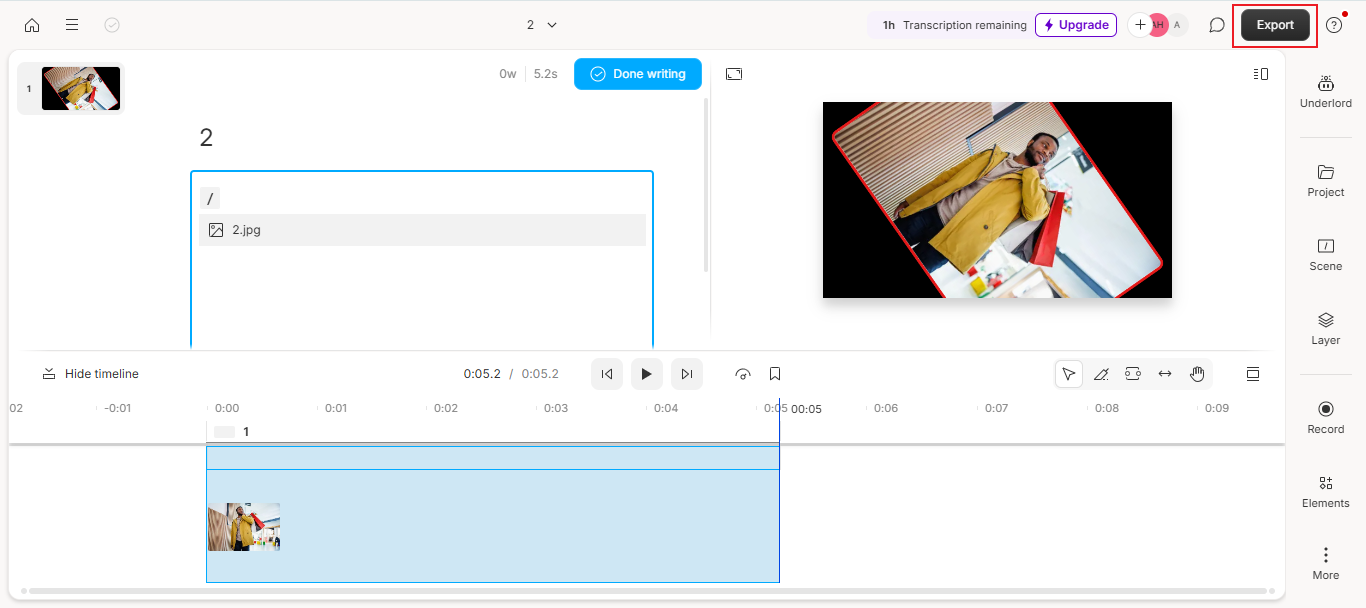
Task: Select the razor split tool
Action: point(1101,373)
